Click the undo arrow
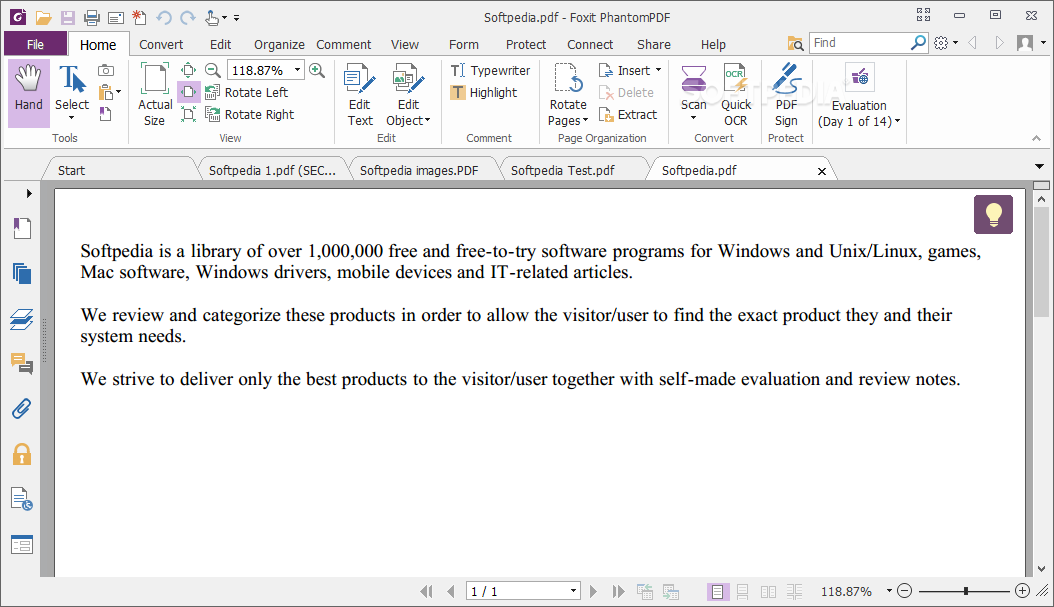 pos(164,17)
